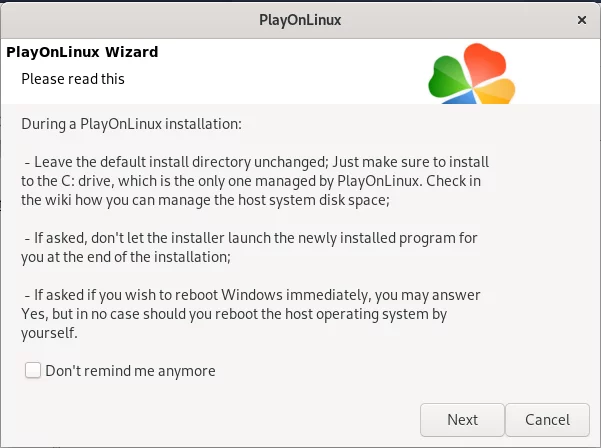Click the yellow petal of the logo
The image size is (601, 448).
(495, 91)
